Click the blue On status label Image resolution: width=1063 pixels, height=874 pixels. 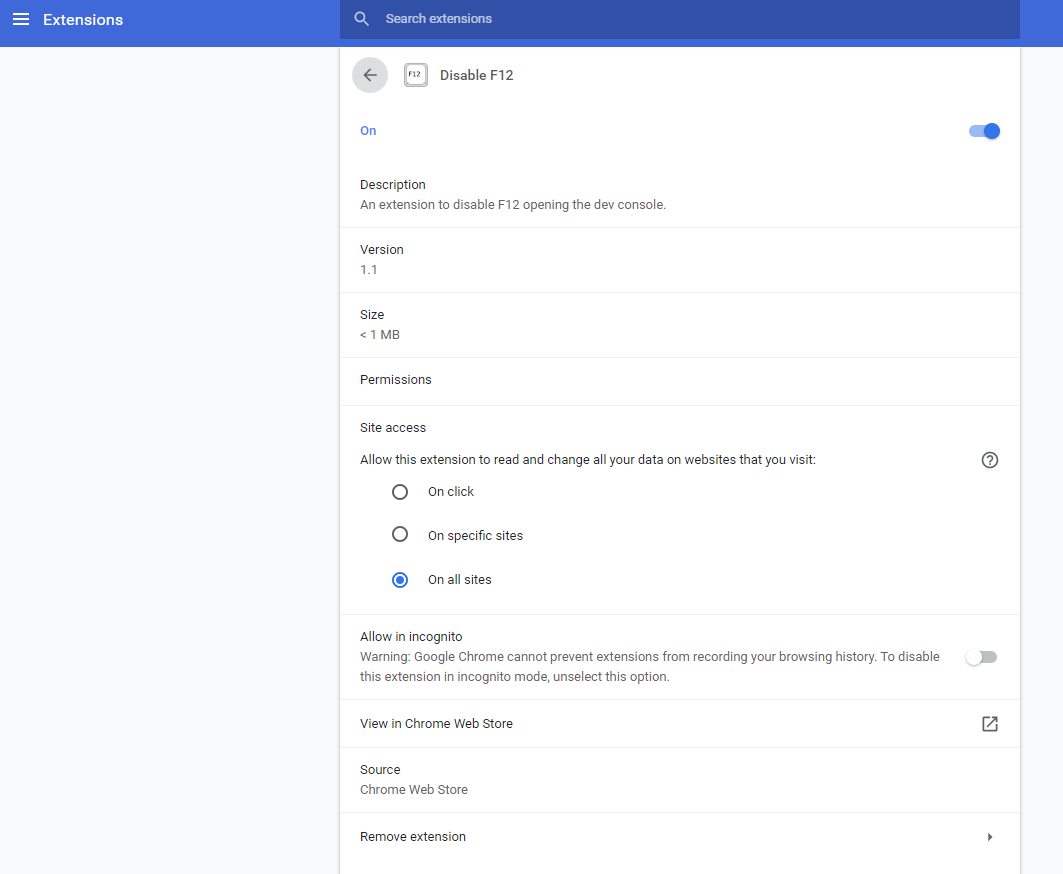[x=367, y=131]
